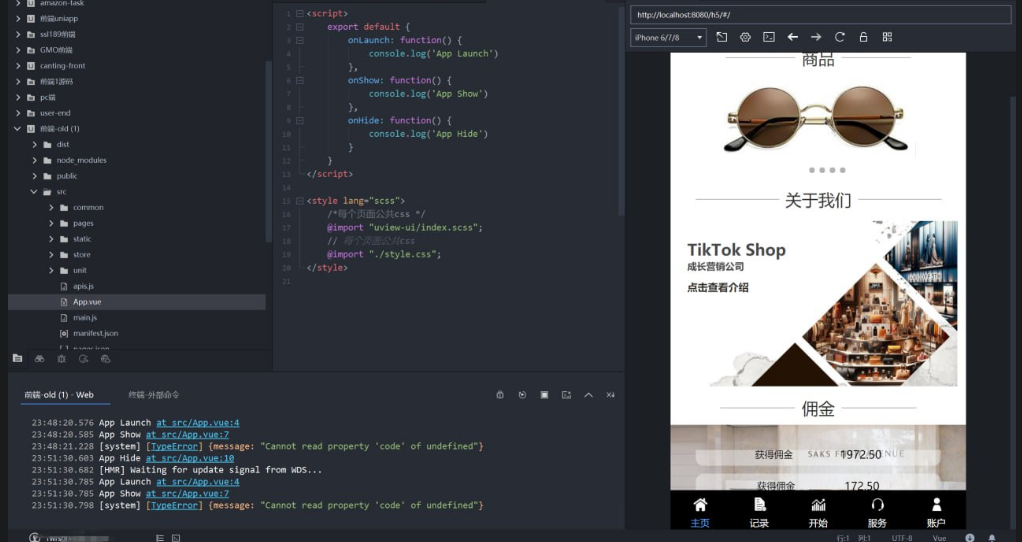Click the binoculars search icon below file tree

[x=39, y=358]
